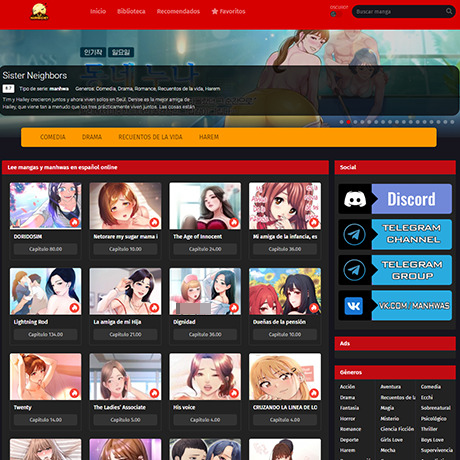The height and width of the screenshot is (460, 460).
Task: Open the Discord social banner
Action: 395,199
